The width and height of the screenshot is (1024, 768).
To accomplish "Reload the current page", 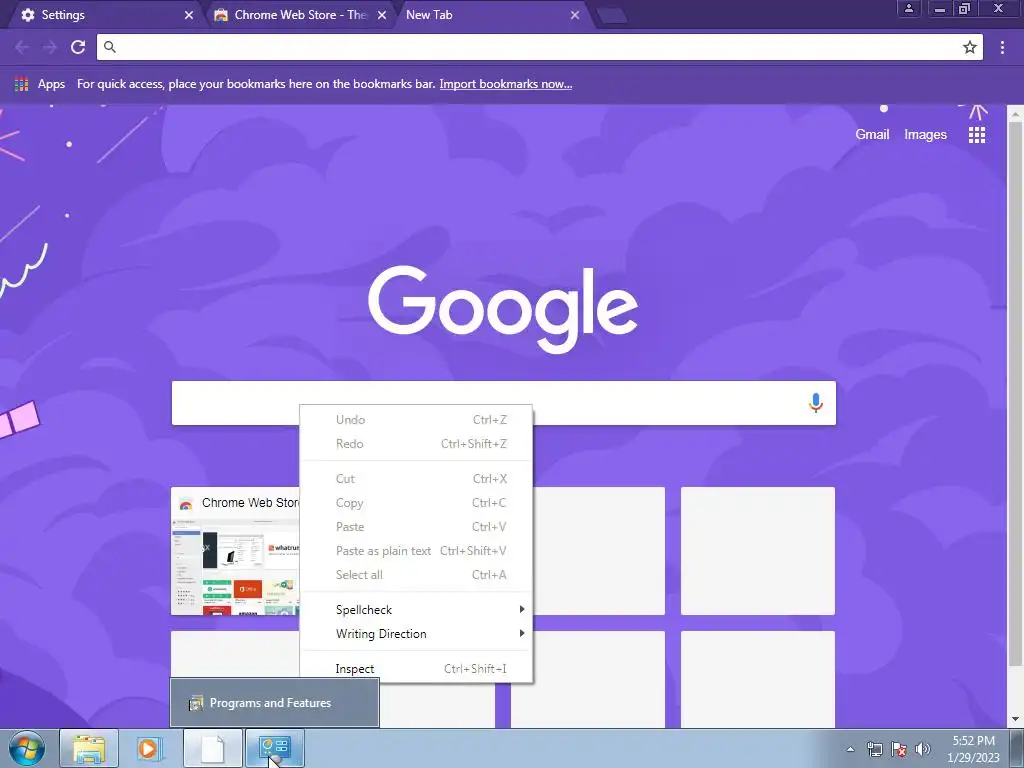I will point(78,47).
